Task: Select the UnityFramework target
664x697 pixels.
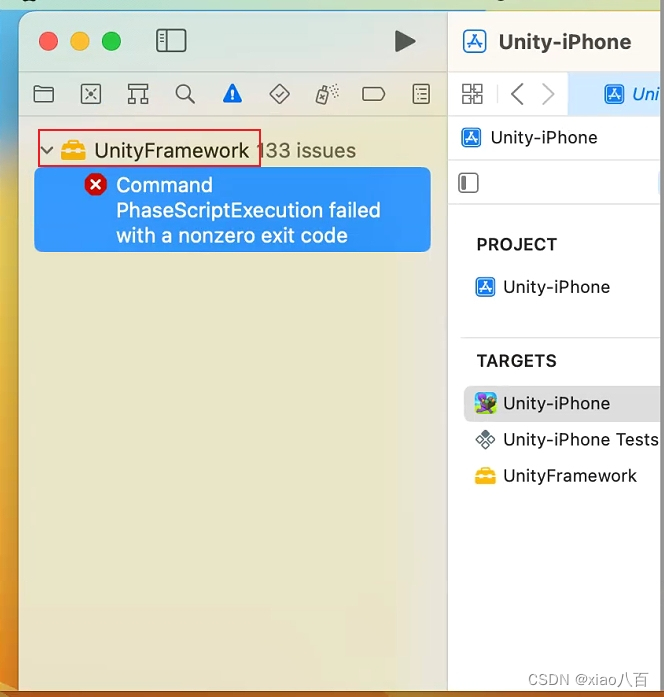Action: point(556,476)
